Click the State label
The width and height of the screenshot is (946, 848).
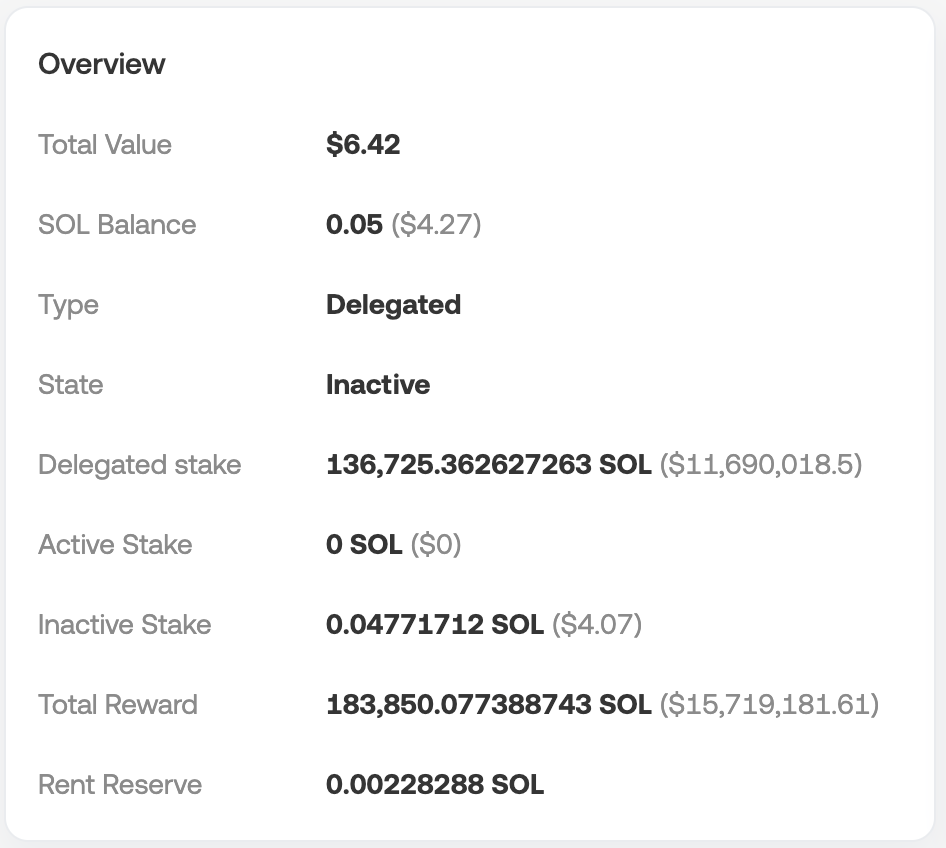pos(70,385)
